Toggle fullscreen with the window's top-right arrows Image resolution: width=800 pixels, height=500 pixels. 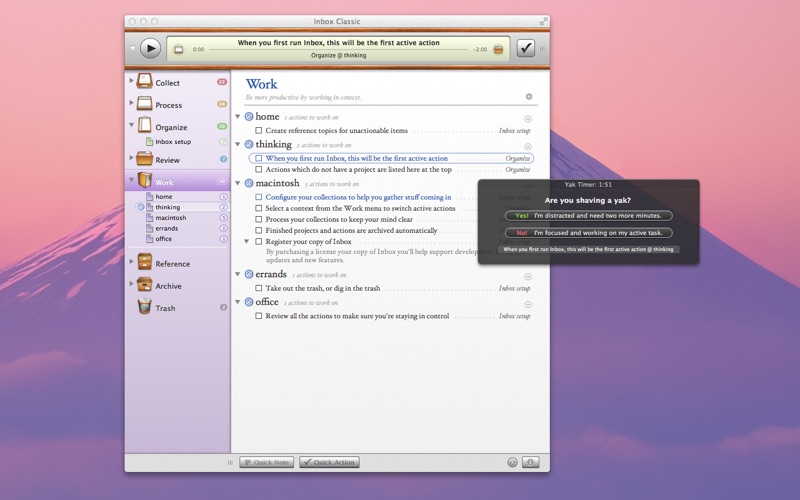pyautogui.click(x=544, y=21)
